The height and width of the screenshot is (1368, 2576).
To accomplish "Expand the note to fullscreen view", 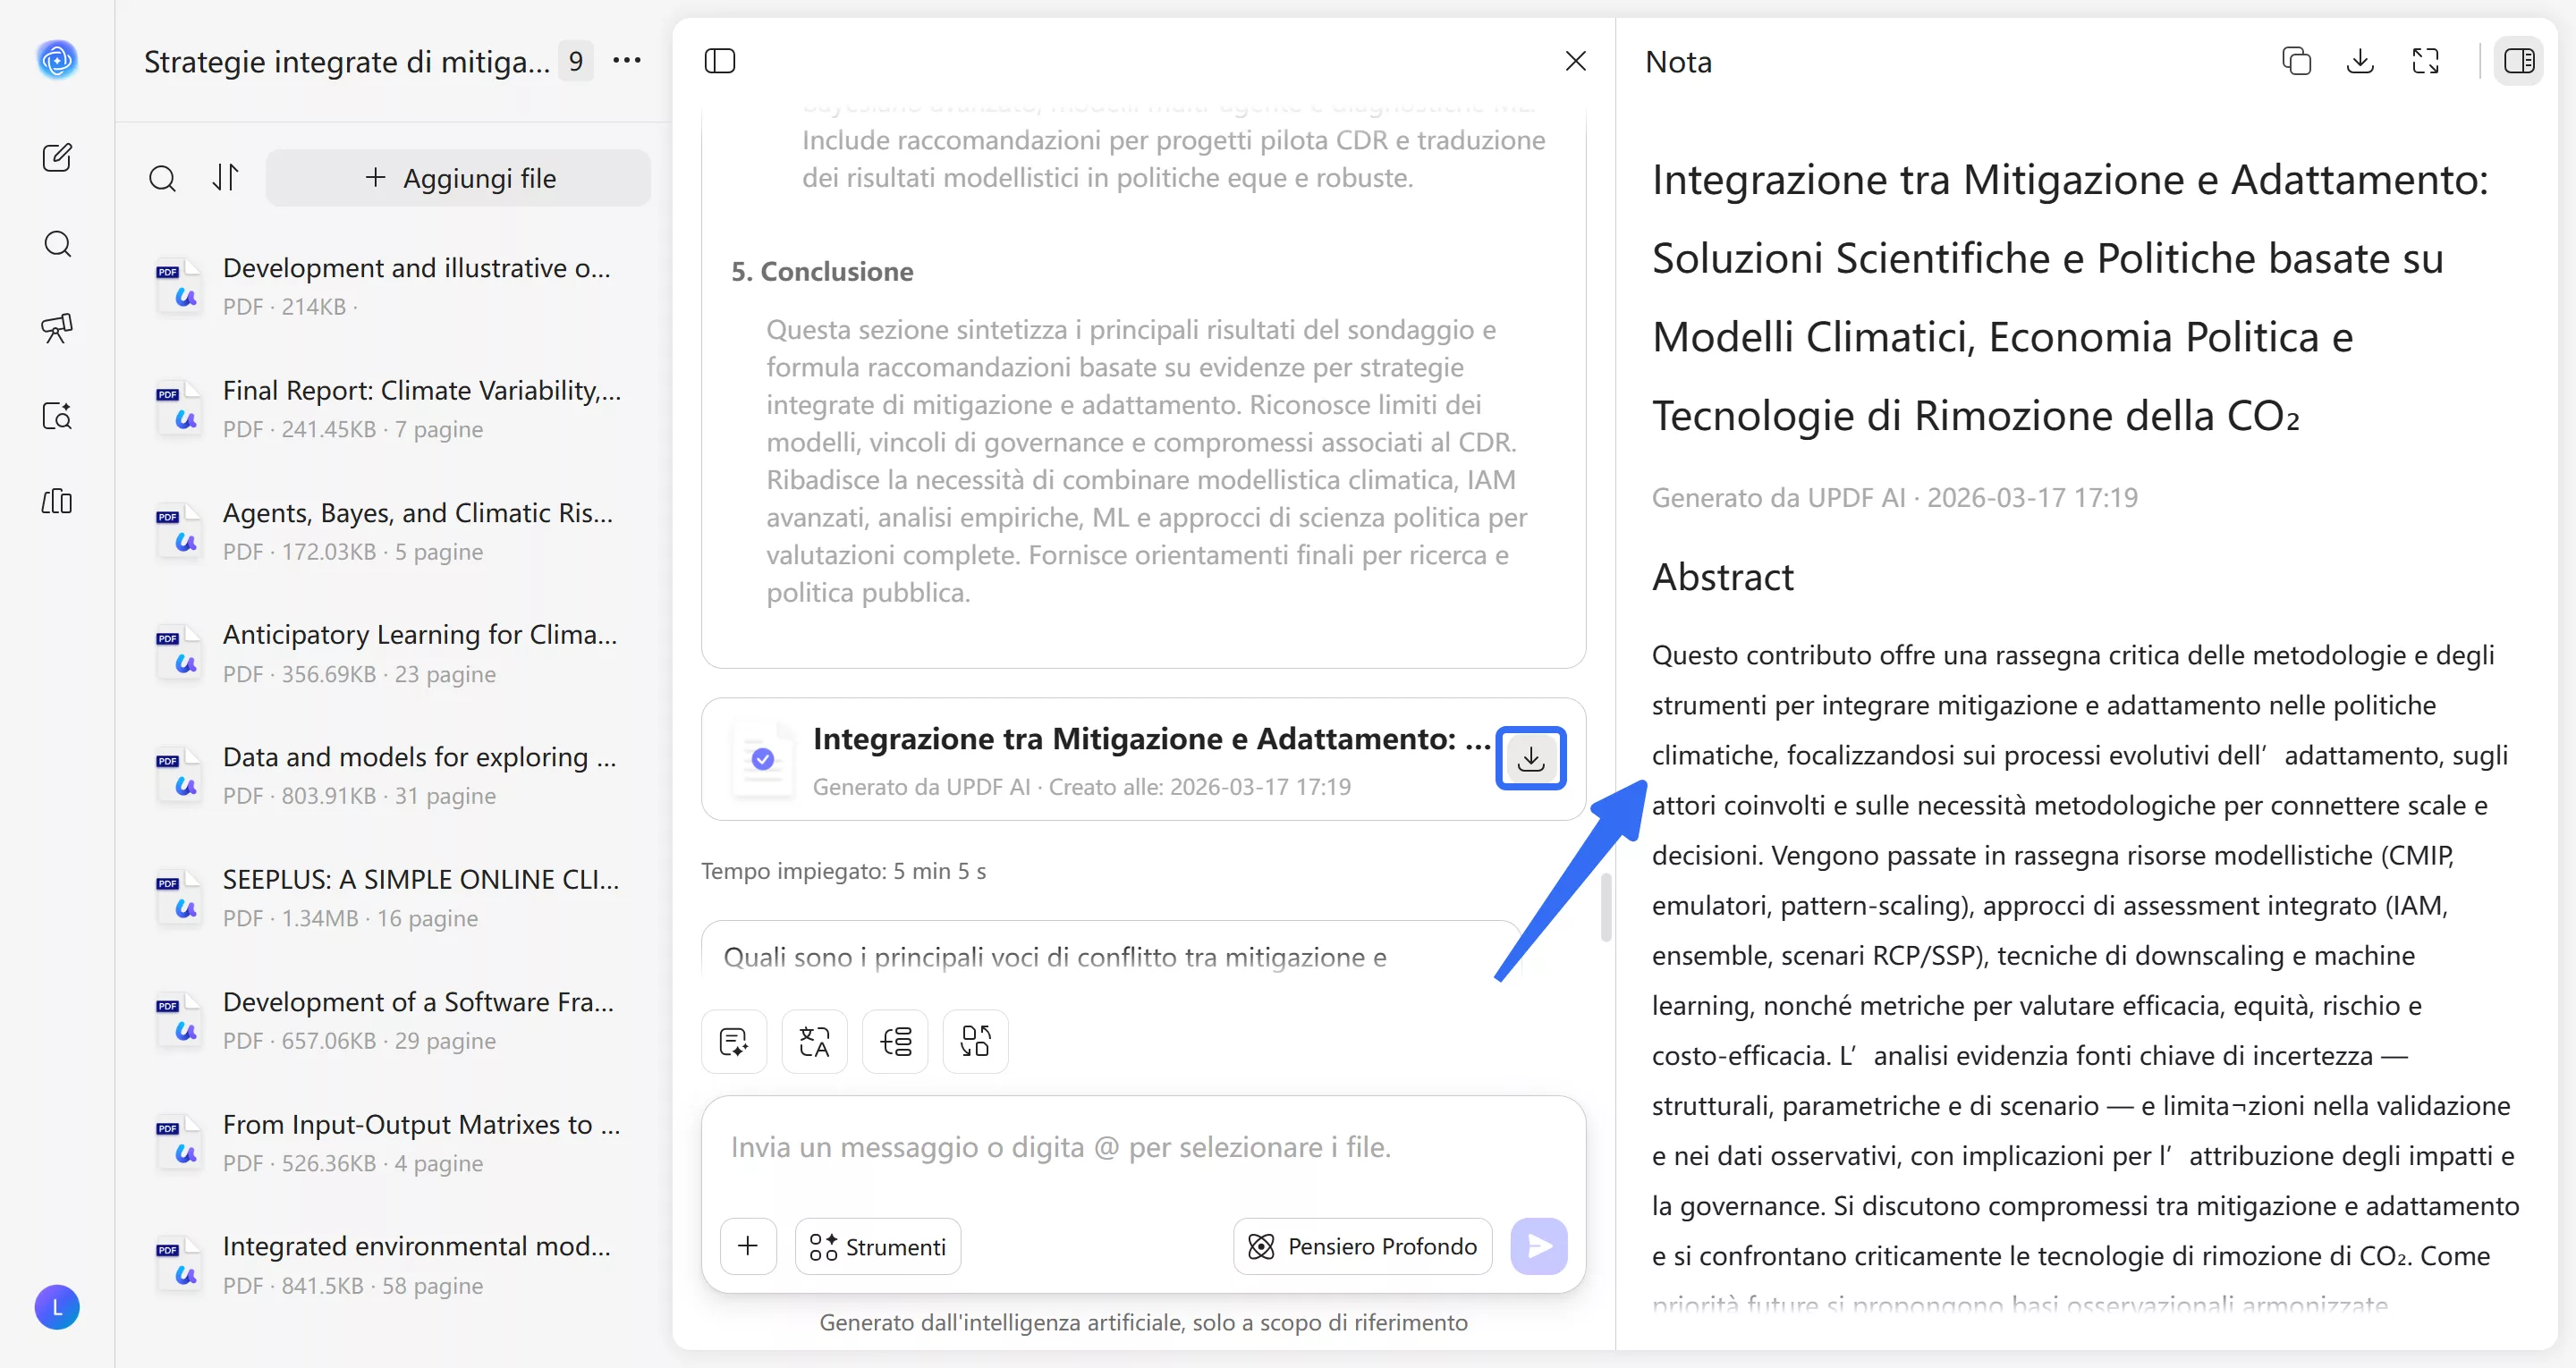I will coord(2427,61).
